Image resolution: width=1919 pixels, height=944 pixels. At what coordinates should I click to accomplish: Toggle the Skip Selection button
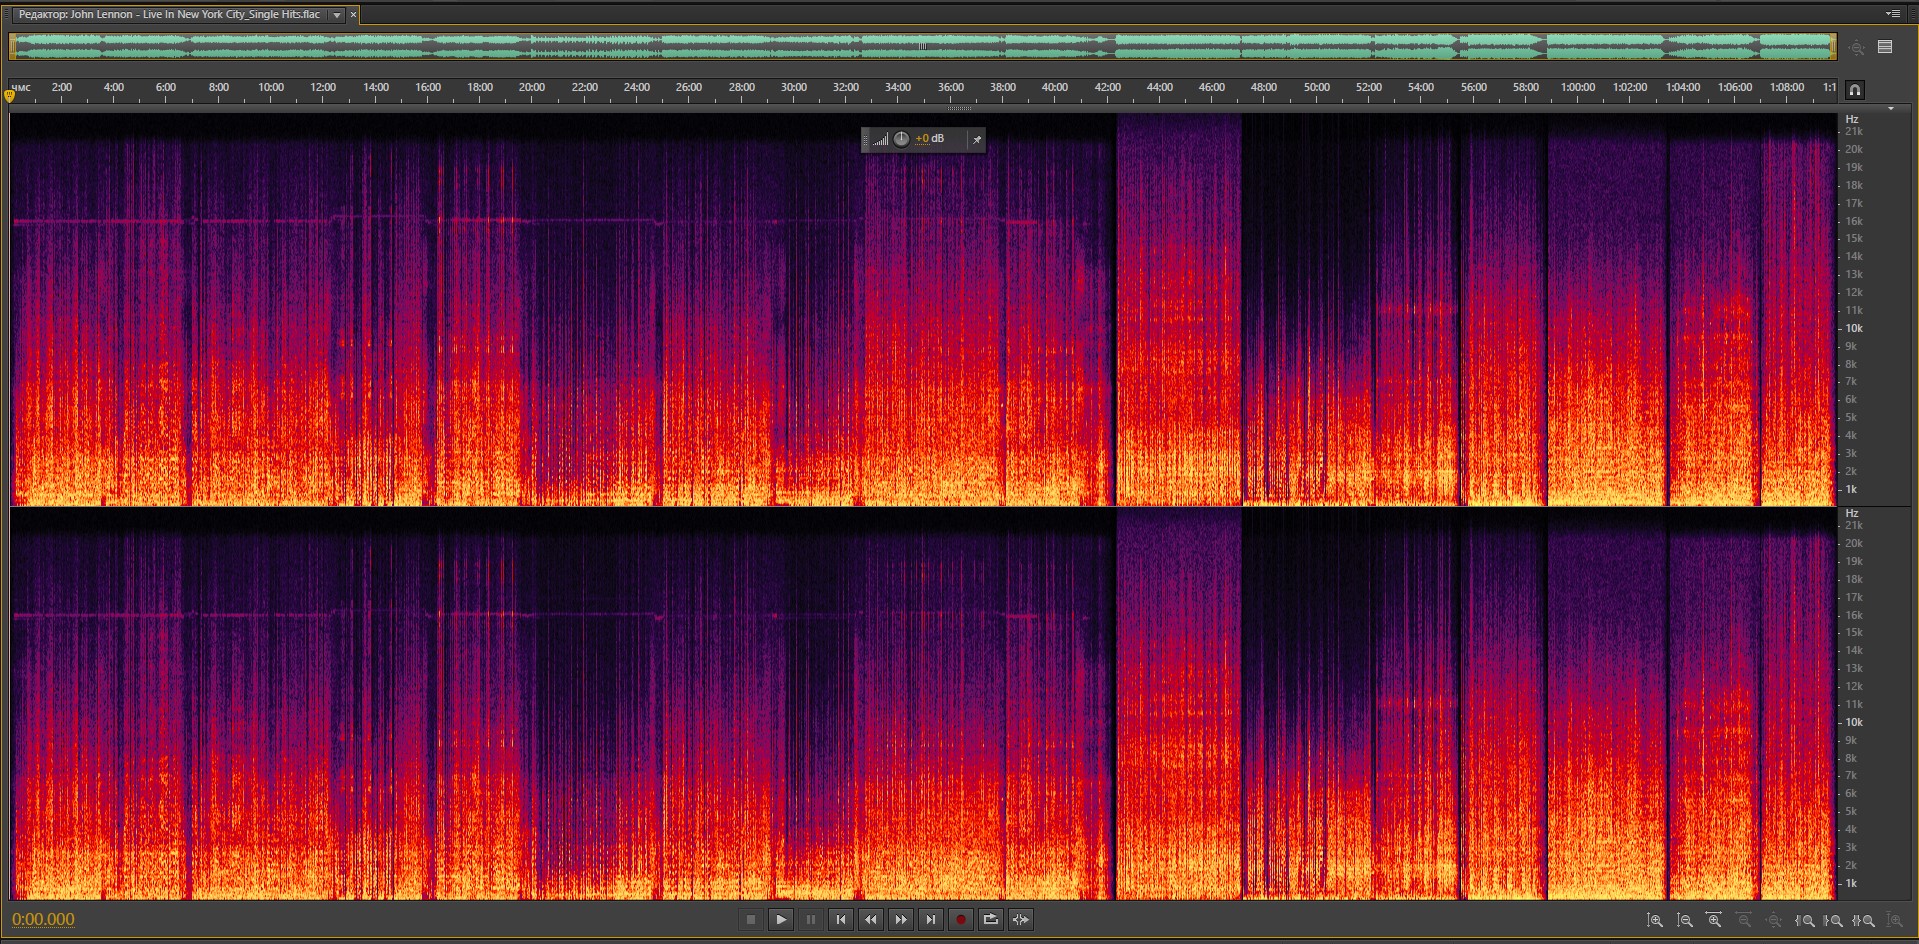1021,920
